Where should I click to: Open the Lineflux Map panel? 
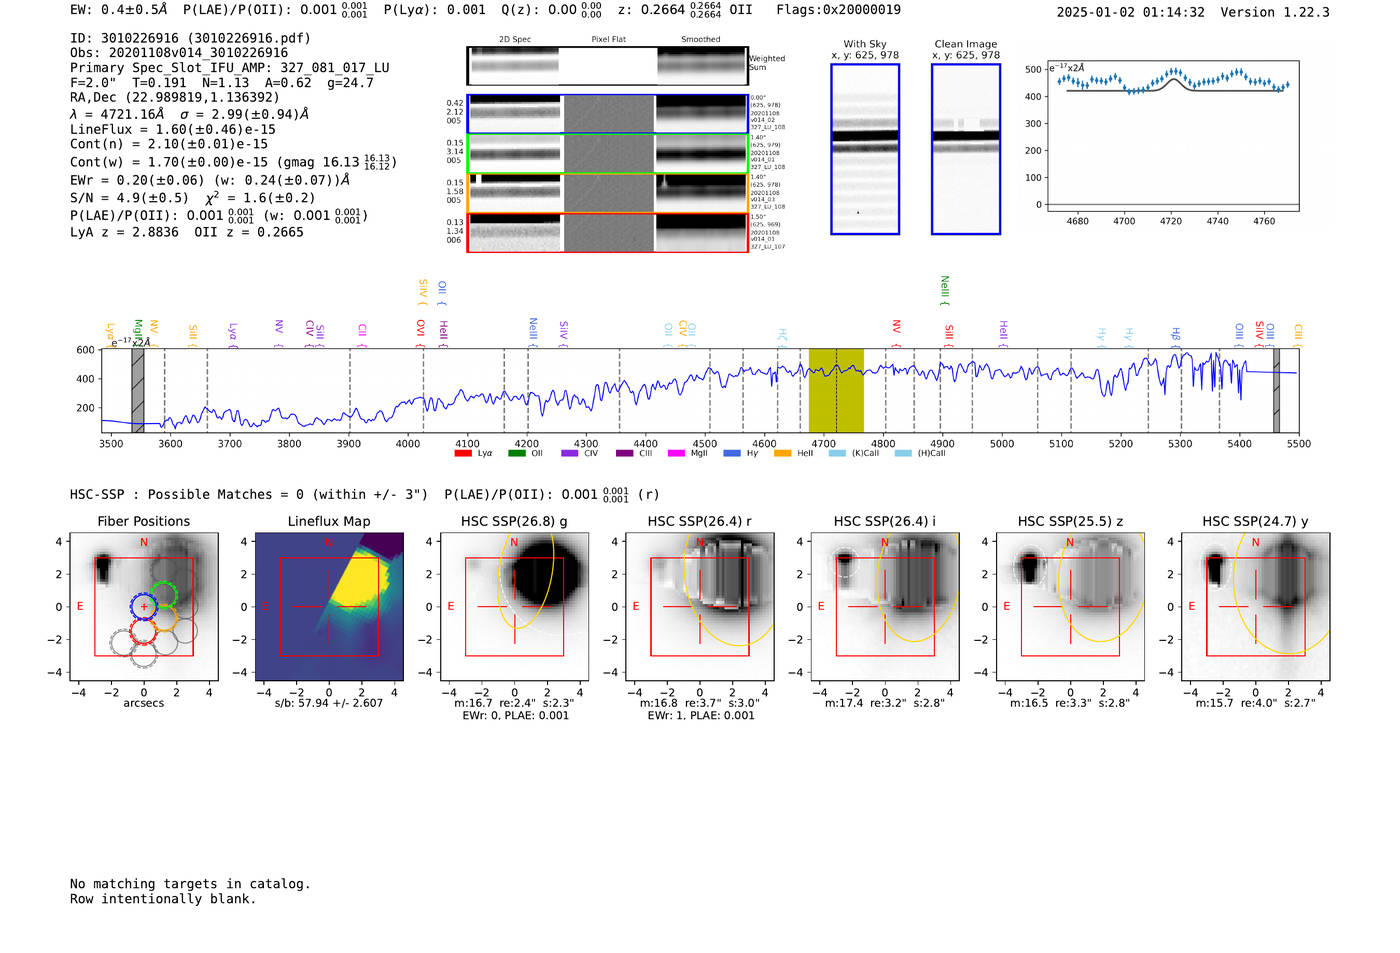(329, 607)
